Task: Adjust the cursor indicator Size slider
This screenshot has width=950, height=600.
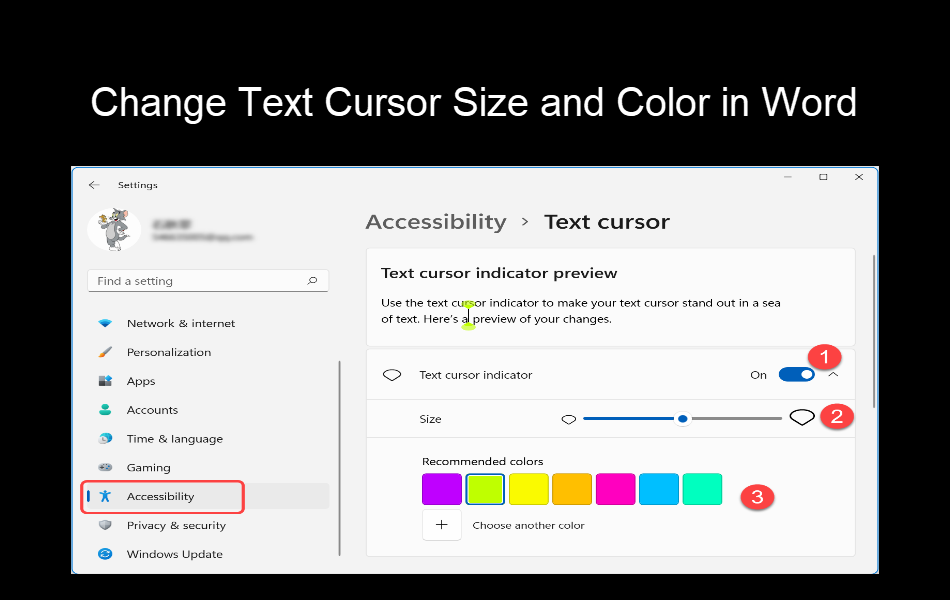Action: pyautogui.click(x=682, y=419)
